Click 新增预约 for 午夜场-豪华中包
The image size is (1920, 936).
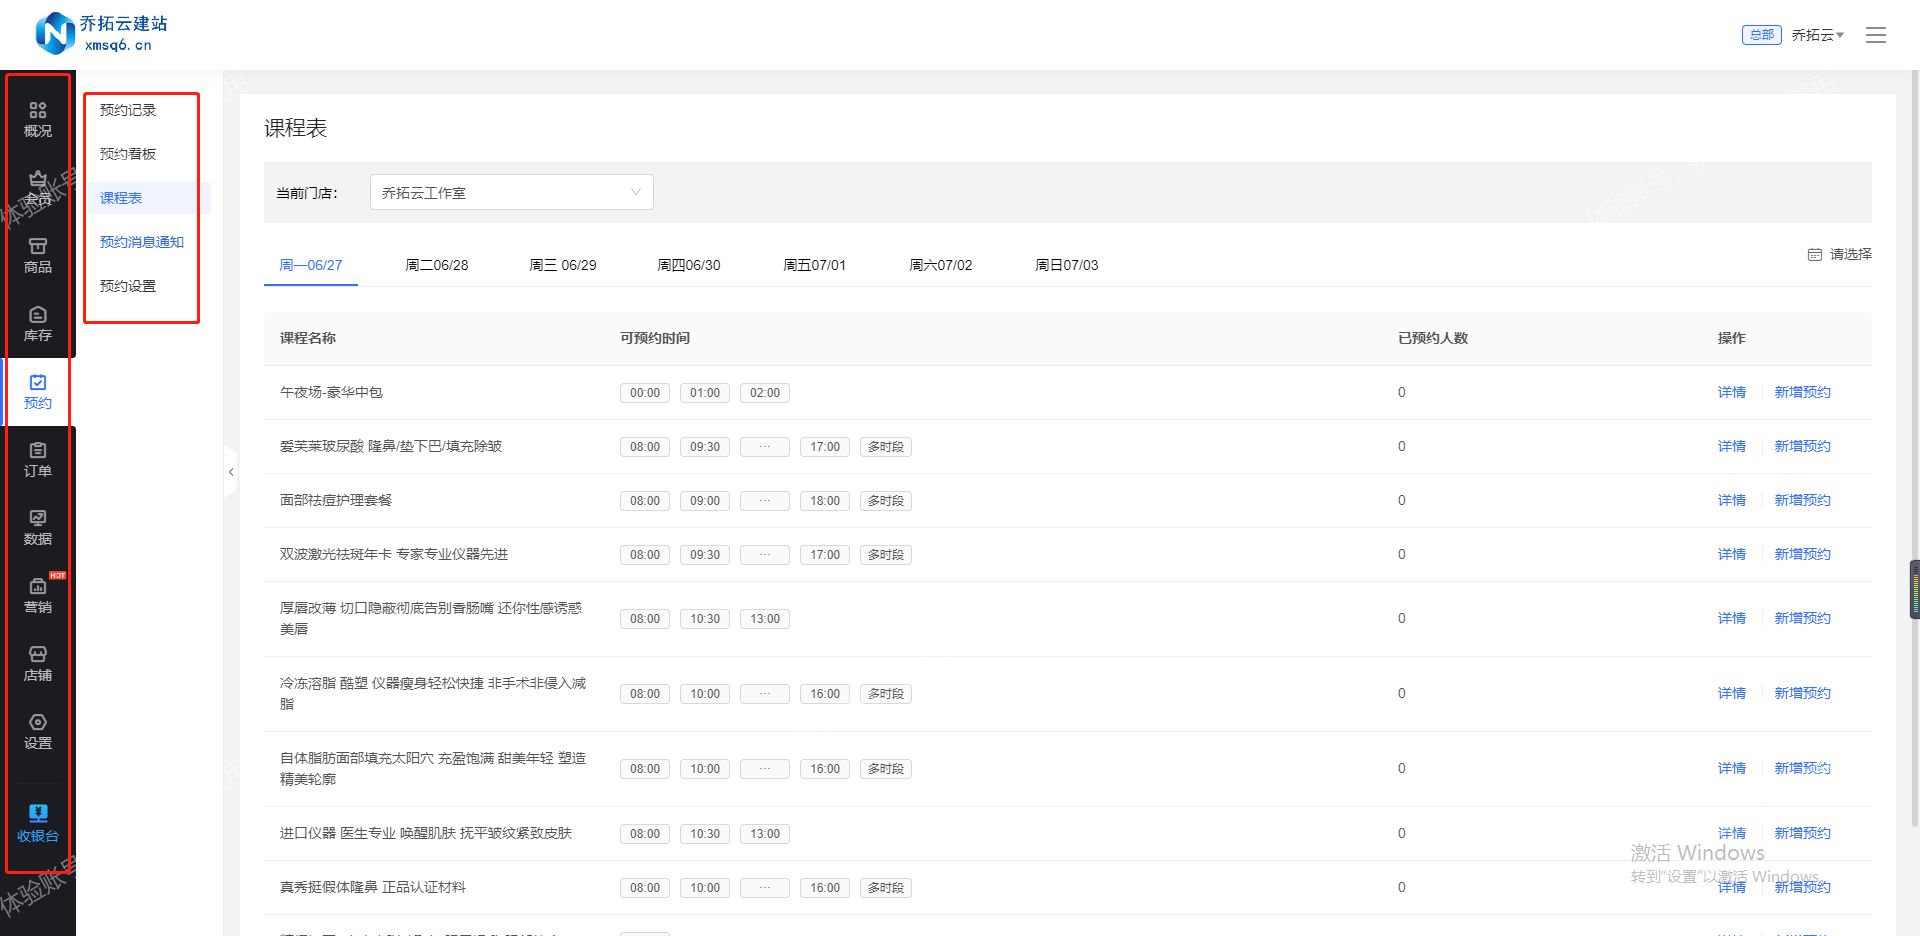(x=1803, y=392)
